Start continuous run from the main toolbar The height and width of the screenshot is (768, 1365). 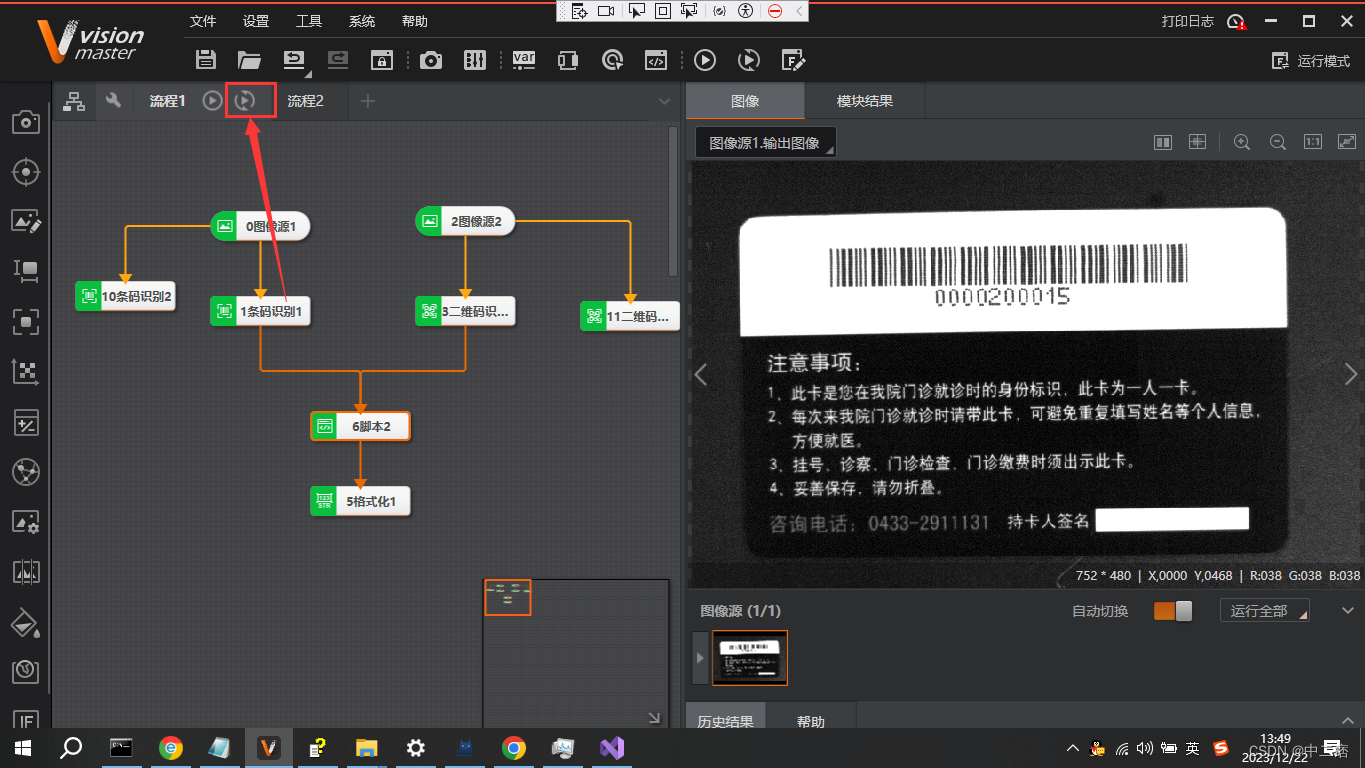(748, 60)
